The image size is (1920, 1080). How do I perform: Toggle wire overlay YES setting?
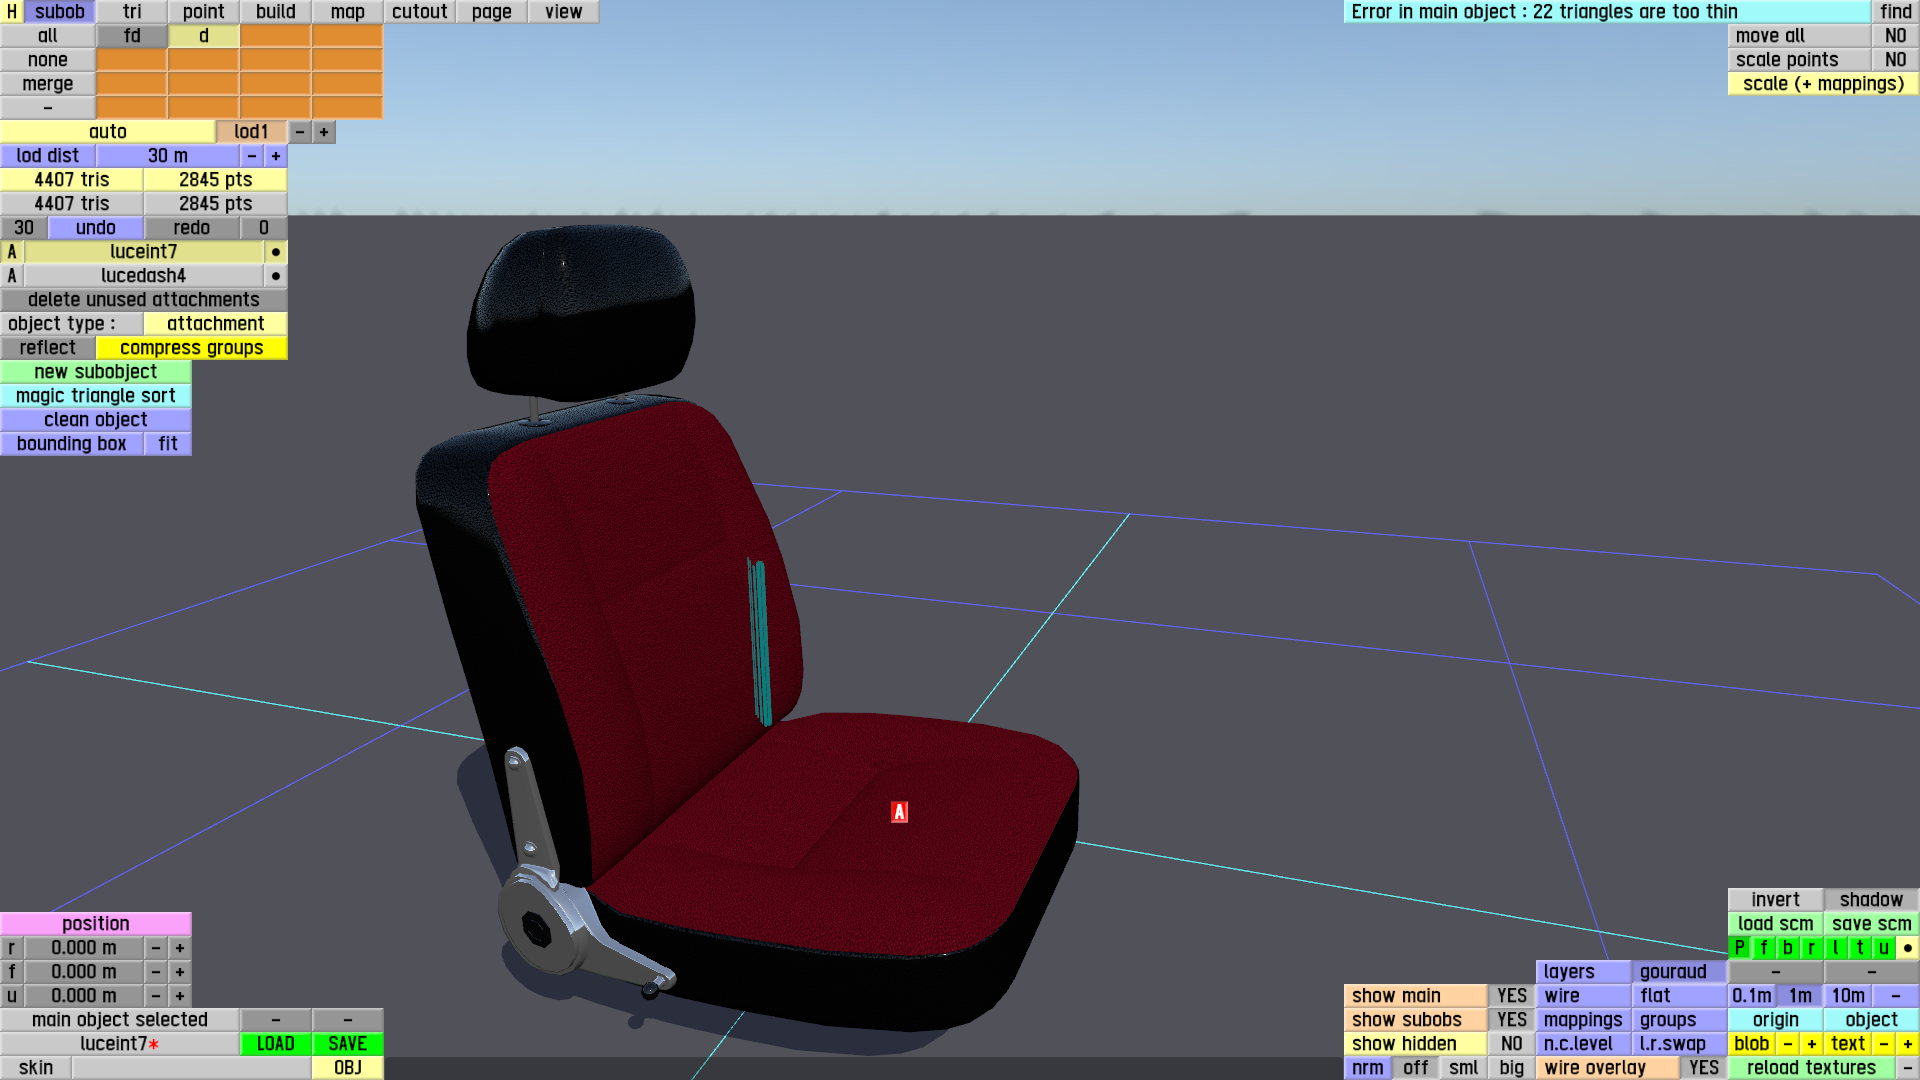[1703, 1068]
